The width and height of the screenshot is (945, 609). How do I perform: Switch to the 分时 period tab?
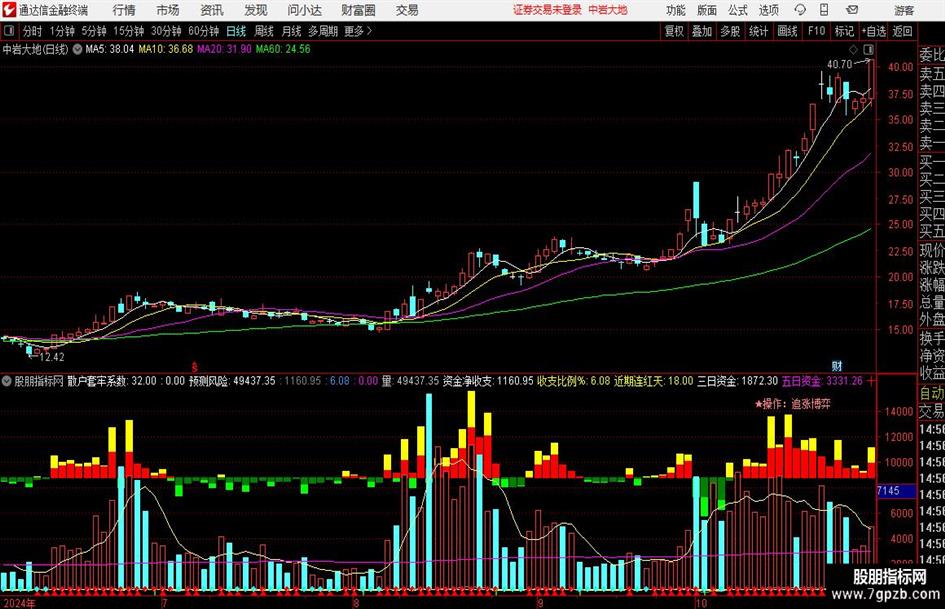click(x=33, y=31)
